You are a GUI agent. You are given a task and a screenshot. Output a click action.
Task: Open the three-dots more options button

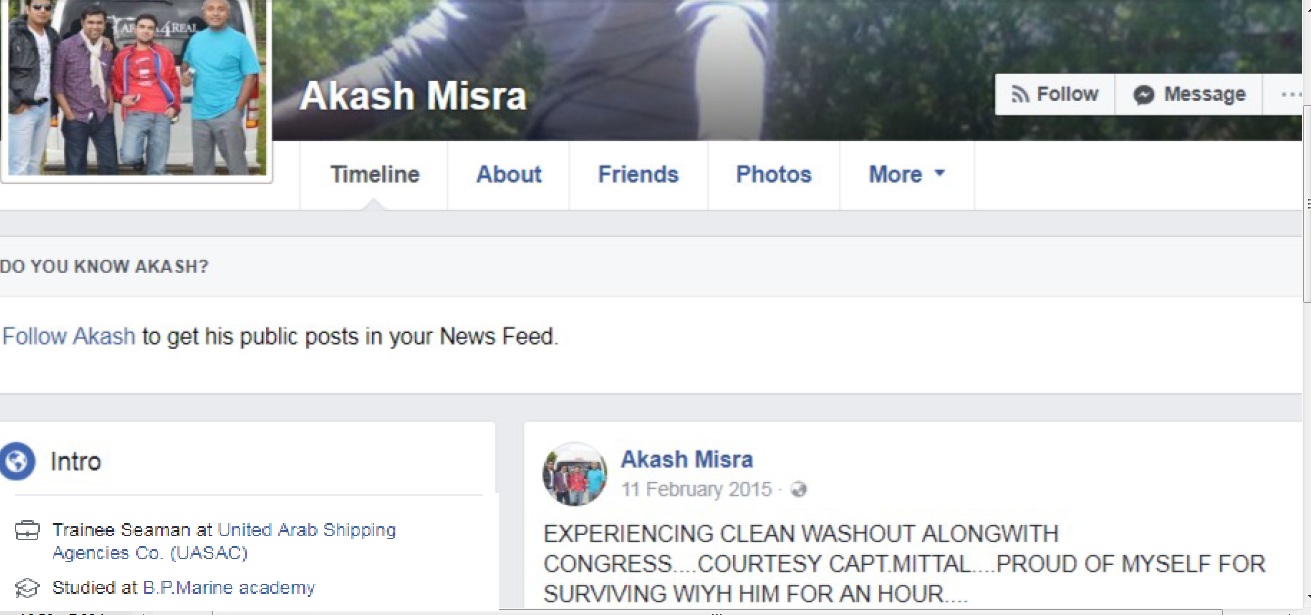point(1288,94)
